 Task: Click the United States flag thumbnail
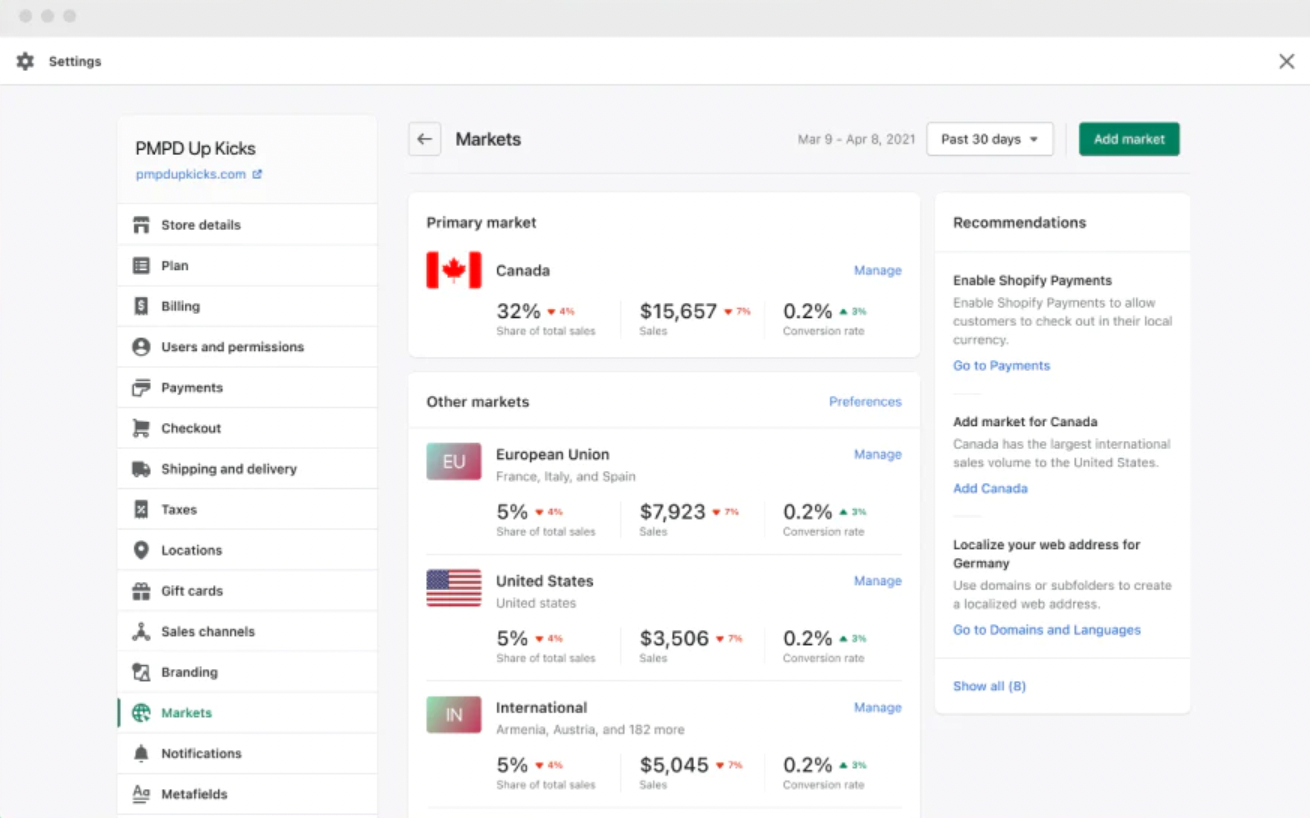454,588
